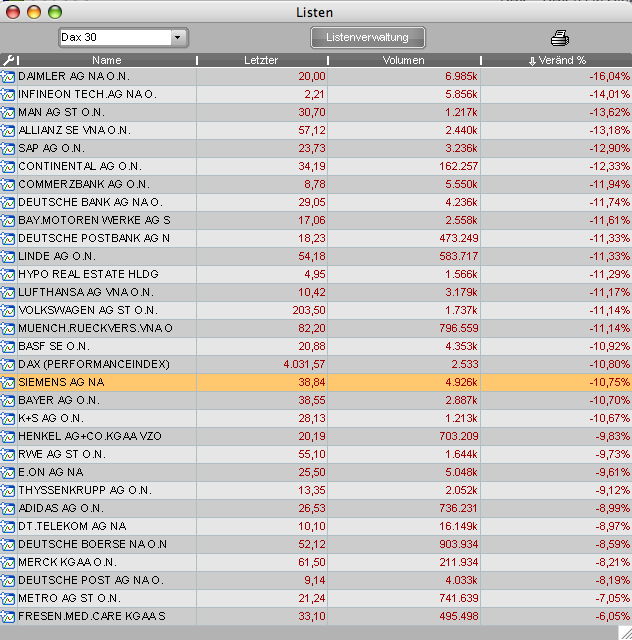Open chart icon for THYSSENKRUPP AG O.N.
Image resolution: width=632 pixels, height=640 pixels.
click(8, 490)
